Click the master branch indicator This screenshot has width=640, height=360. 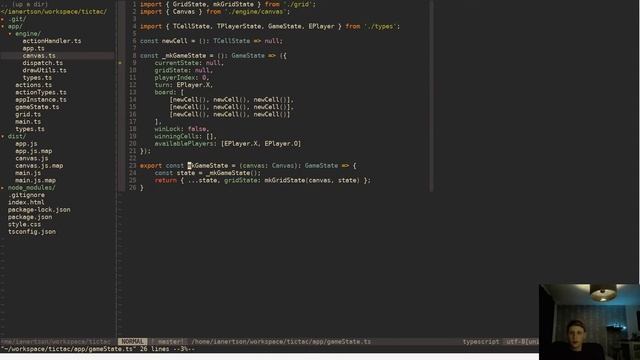170,342
